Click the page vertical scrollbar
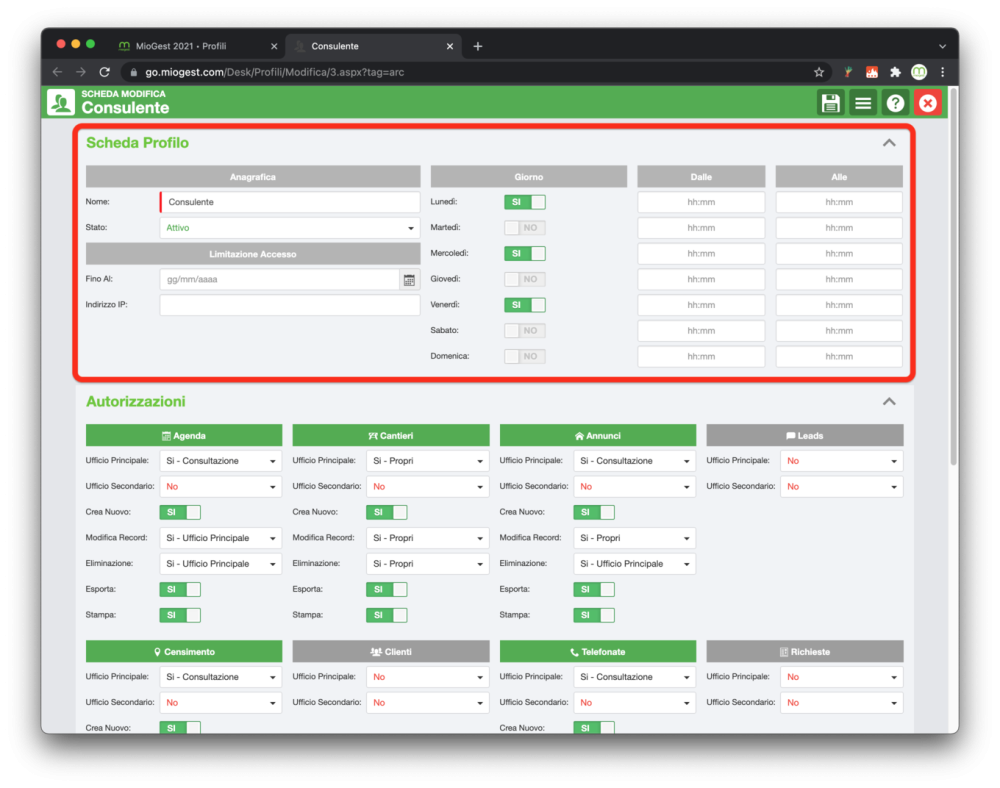Image resolution: width=1000 pixels, height=788 pixels. coord(953,277)
